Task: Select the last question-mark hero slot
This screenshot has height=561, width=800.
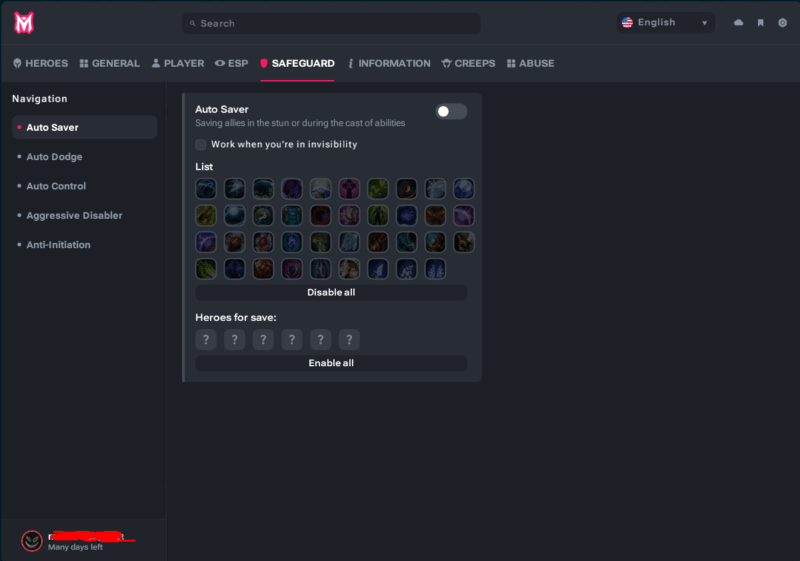Action: (x=349, y=339)
